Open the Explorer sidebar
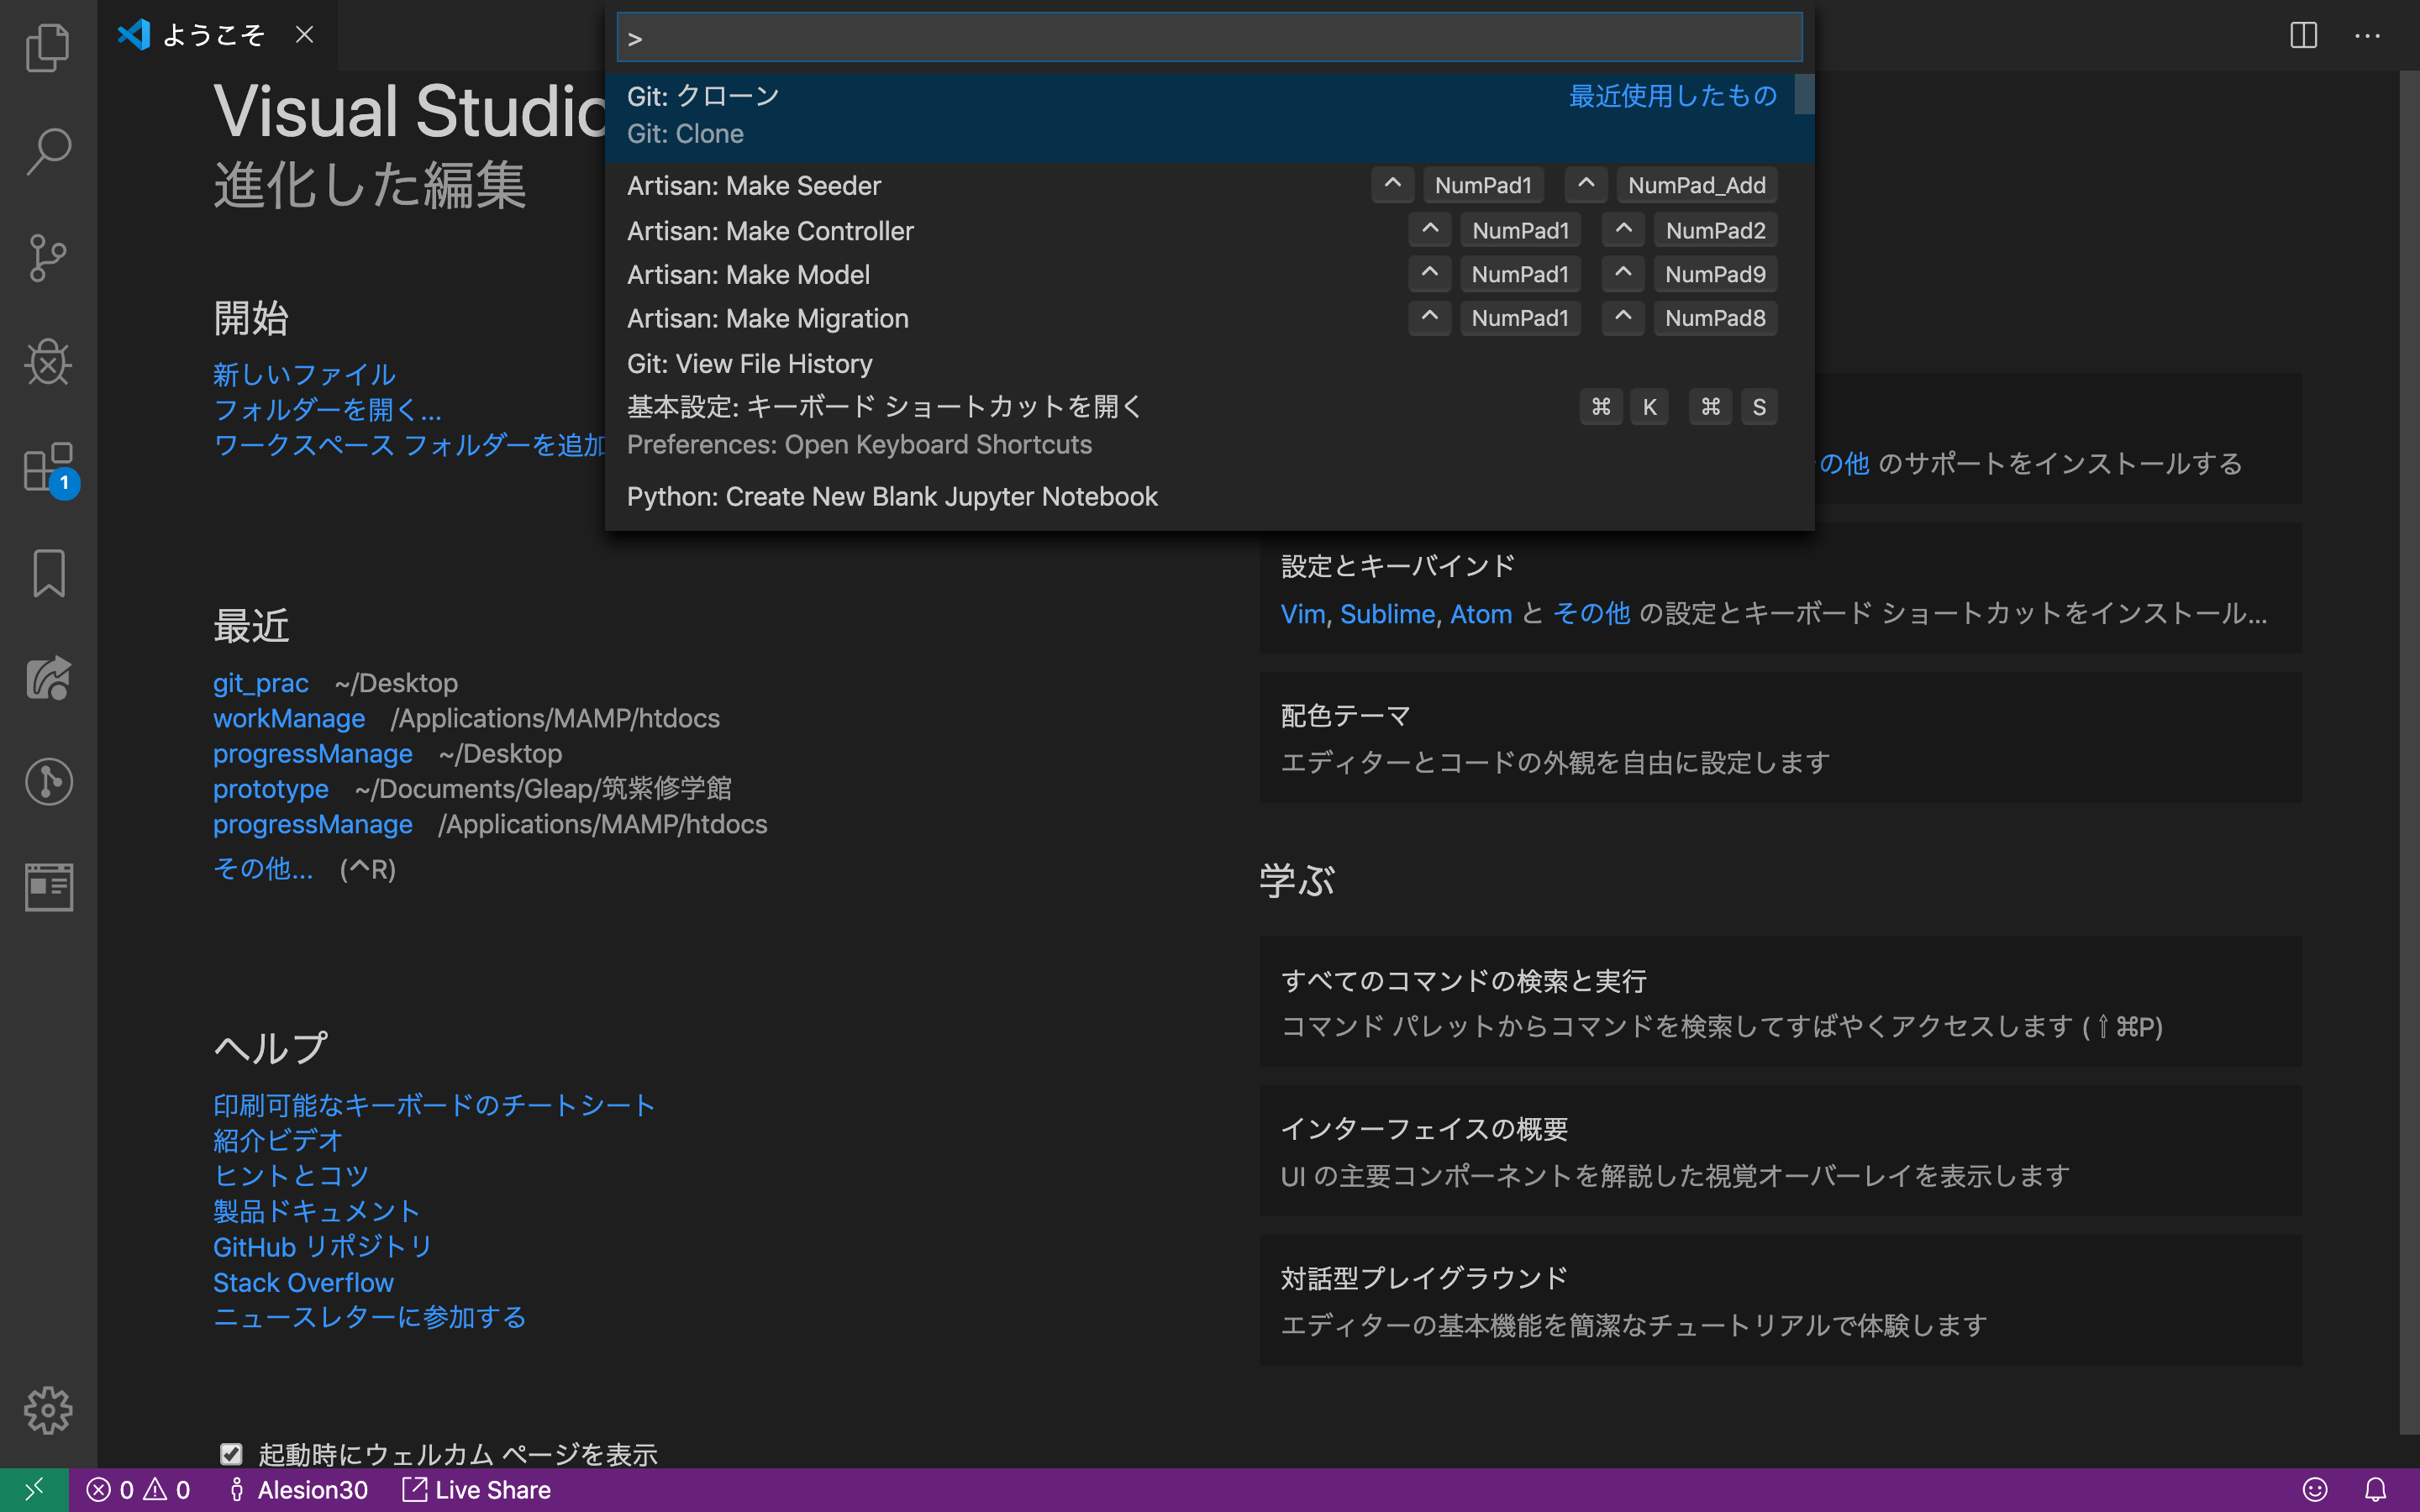The image size is (2420, 1512). [47, 47]
